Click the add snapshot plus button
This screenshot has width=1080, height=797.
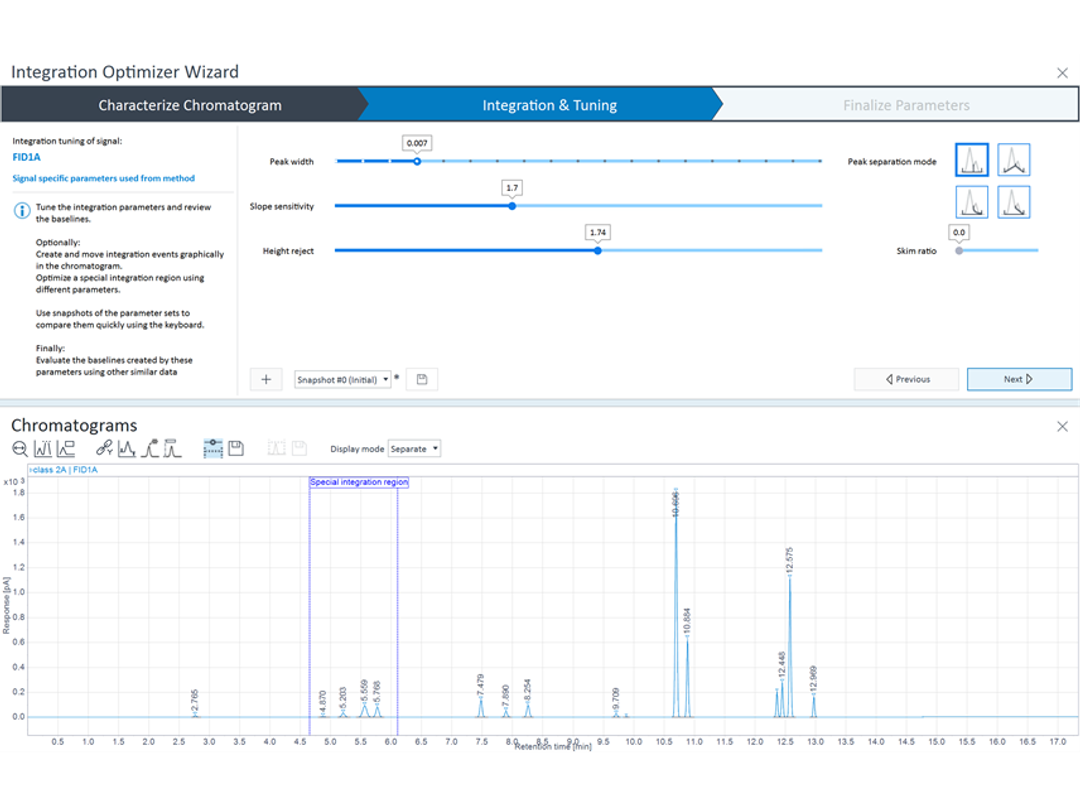point(265,379)
